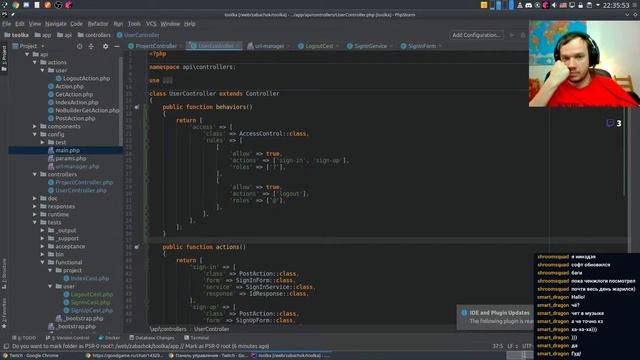Click the system clock
Viewport: 640px width, 360px height.
tap(616, 5)
